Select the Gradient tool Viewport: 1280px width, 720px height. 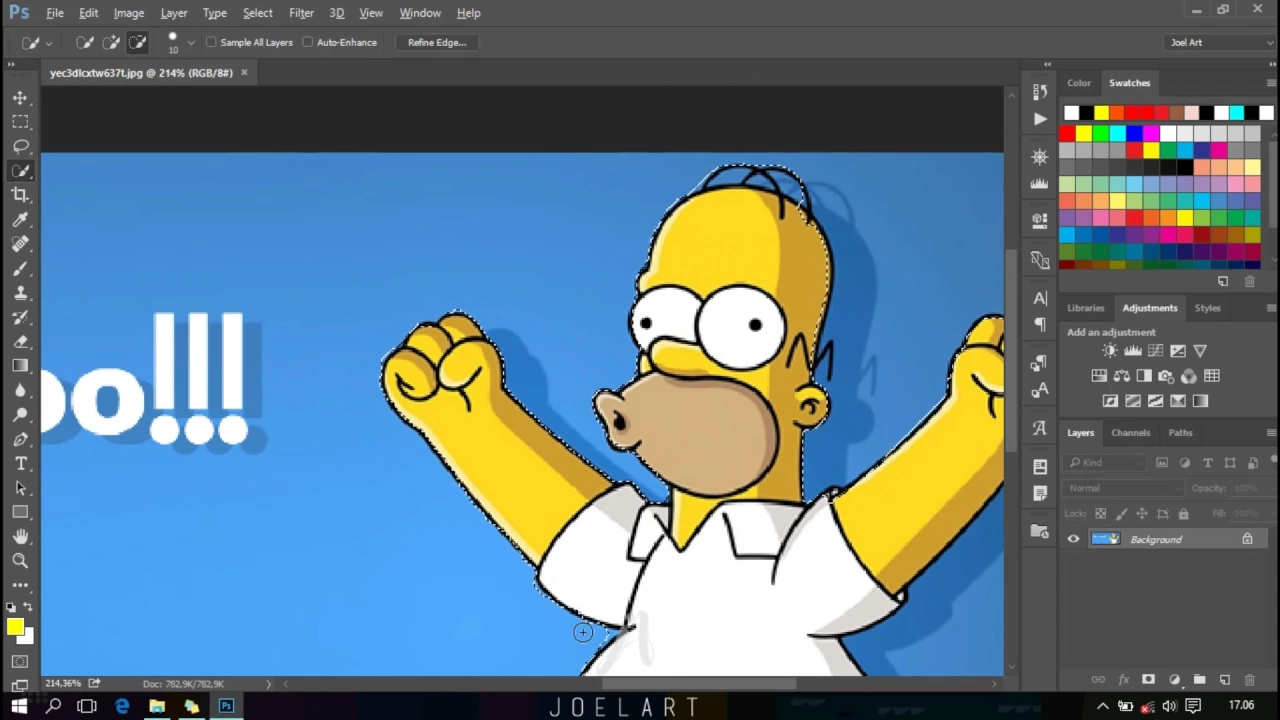[x=20, y=366]
